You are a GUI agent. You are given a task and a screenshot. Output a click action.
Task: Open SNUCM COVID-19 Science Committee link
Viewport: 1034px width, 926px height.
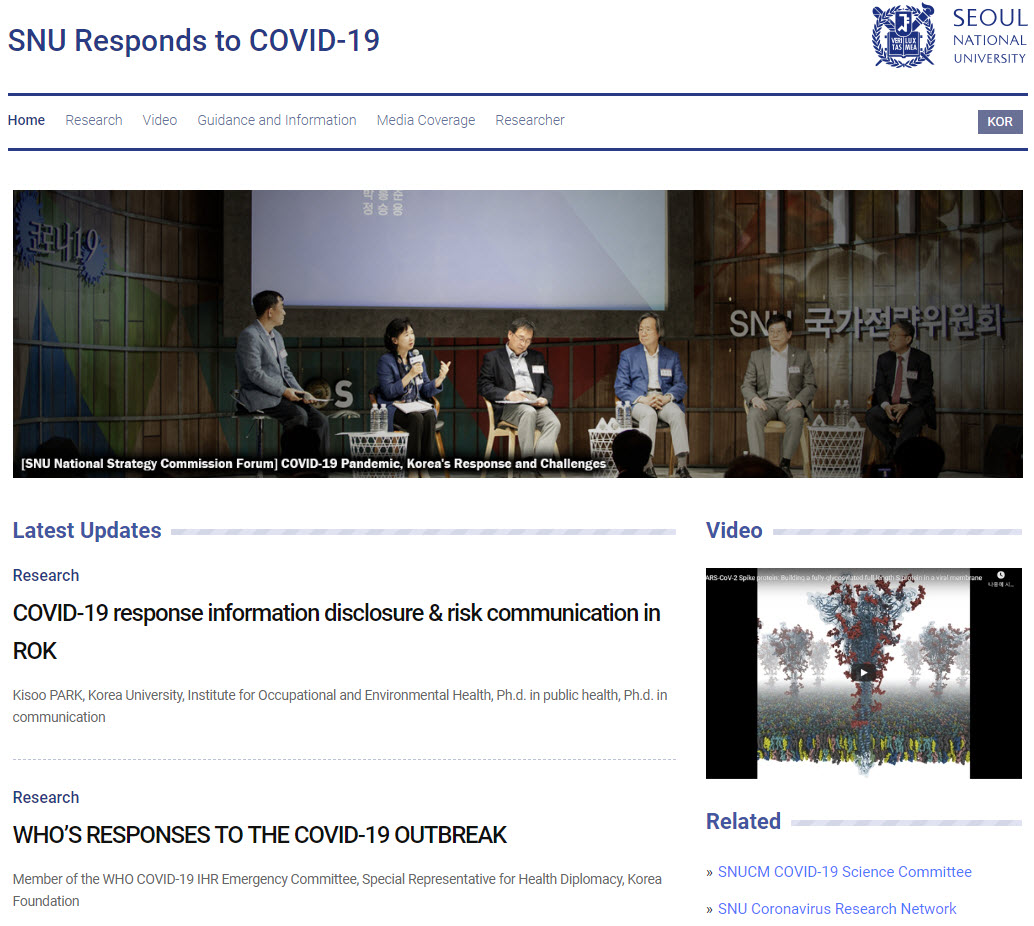click(845, 872)
